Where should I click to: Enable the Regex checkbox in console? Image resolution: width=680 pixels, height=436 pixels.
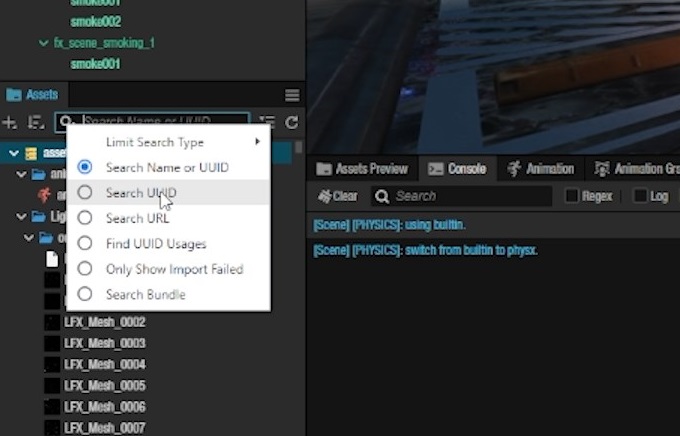pos(572,196)
